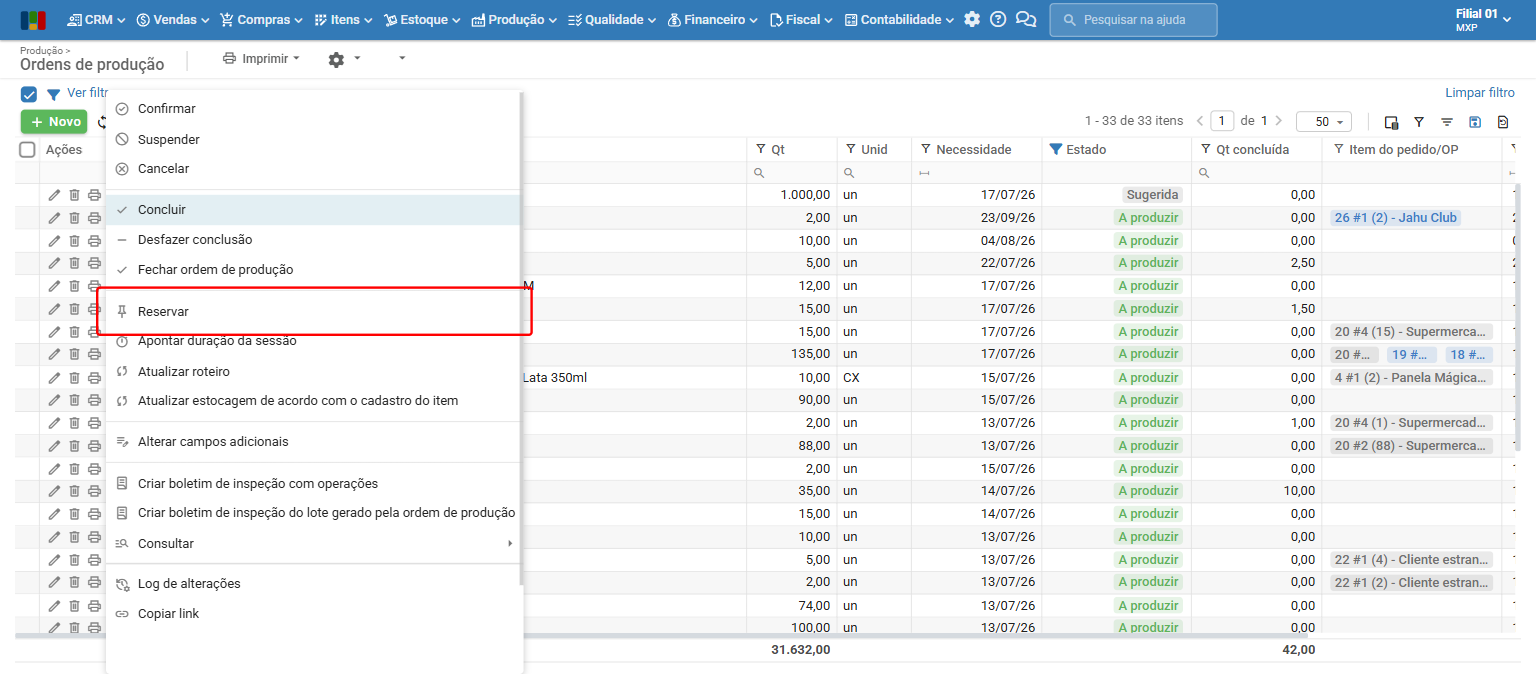This screenshot has width=1536, height=674.
Task: Expand the Vendas menu
Action: tap(173, 20)
